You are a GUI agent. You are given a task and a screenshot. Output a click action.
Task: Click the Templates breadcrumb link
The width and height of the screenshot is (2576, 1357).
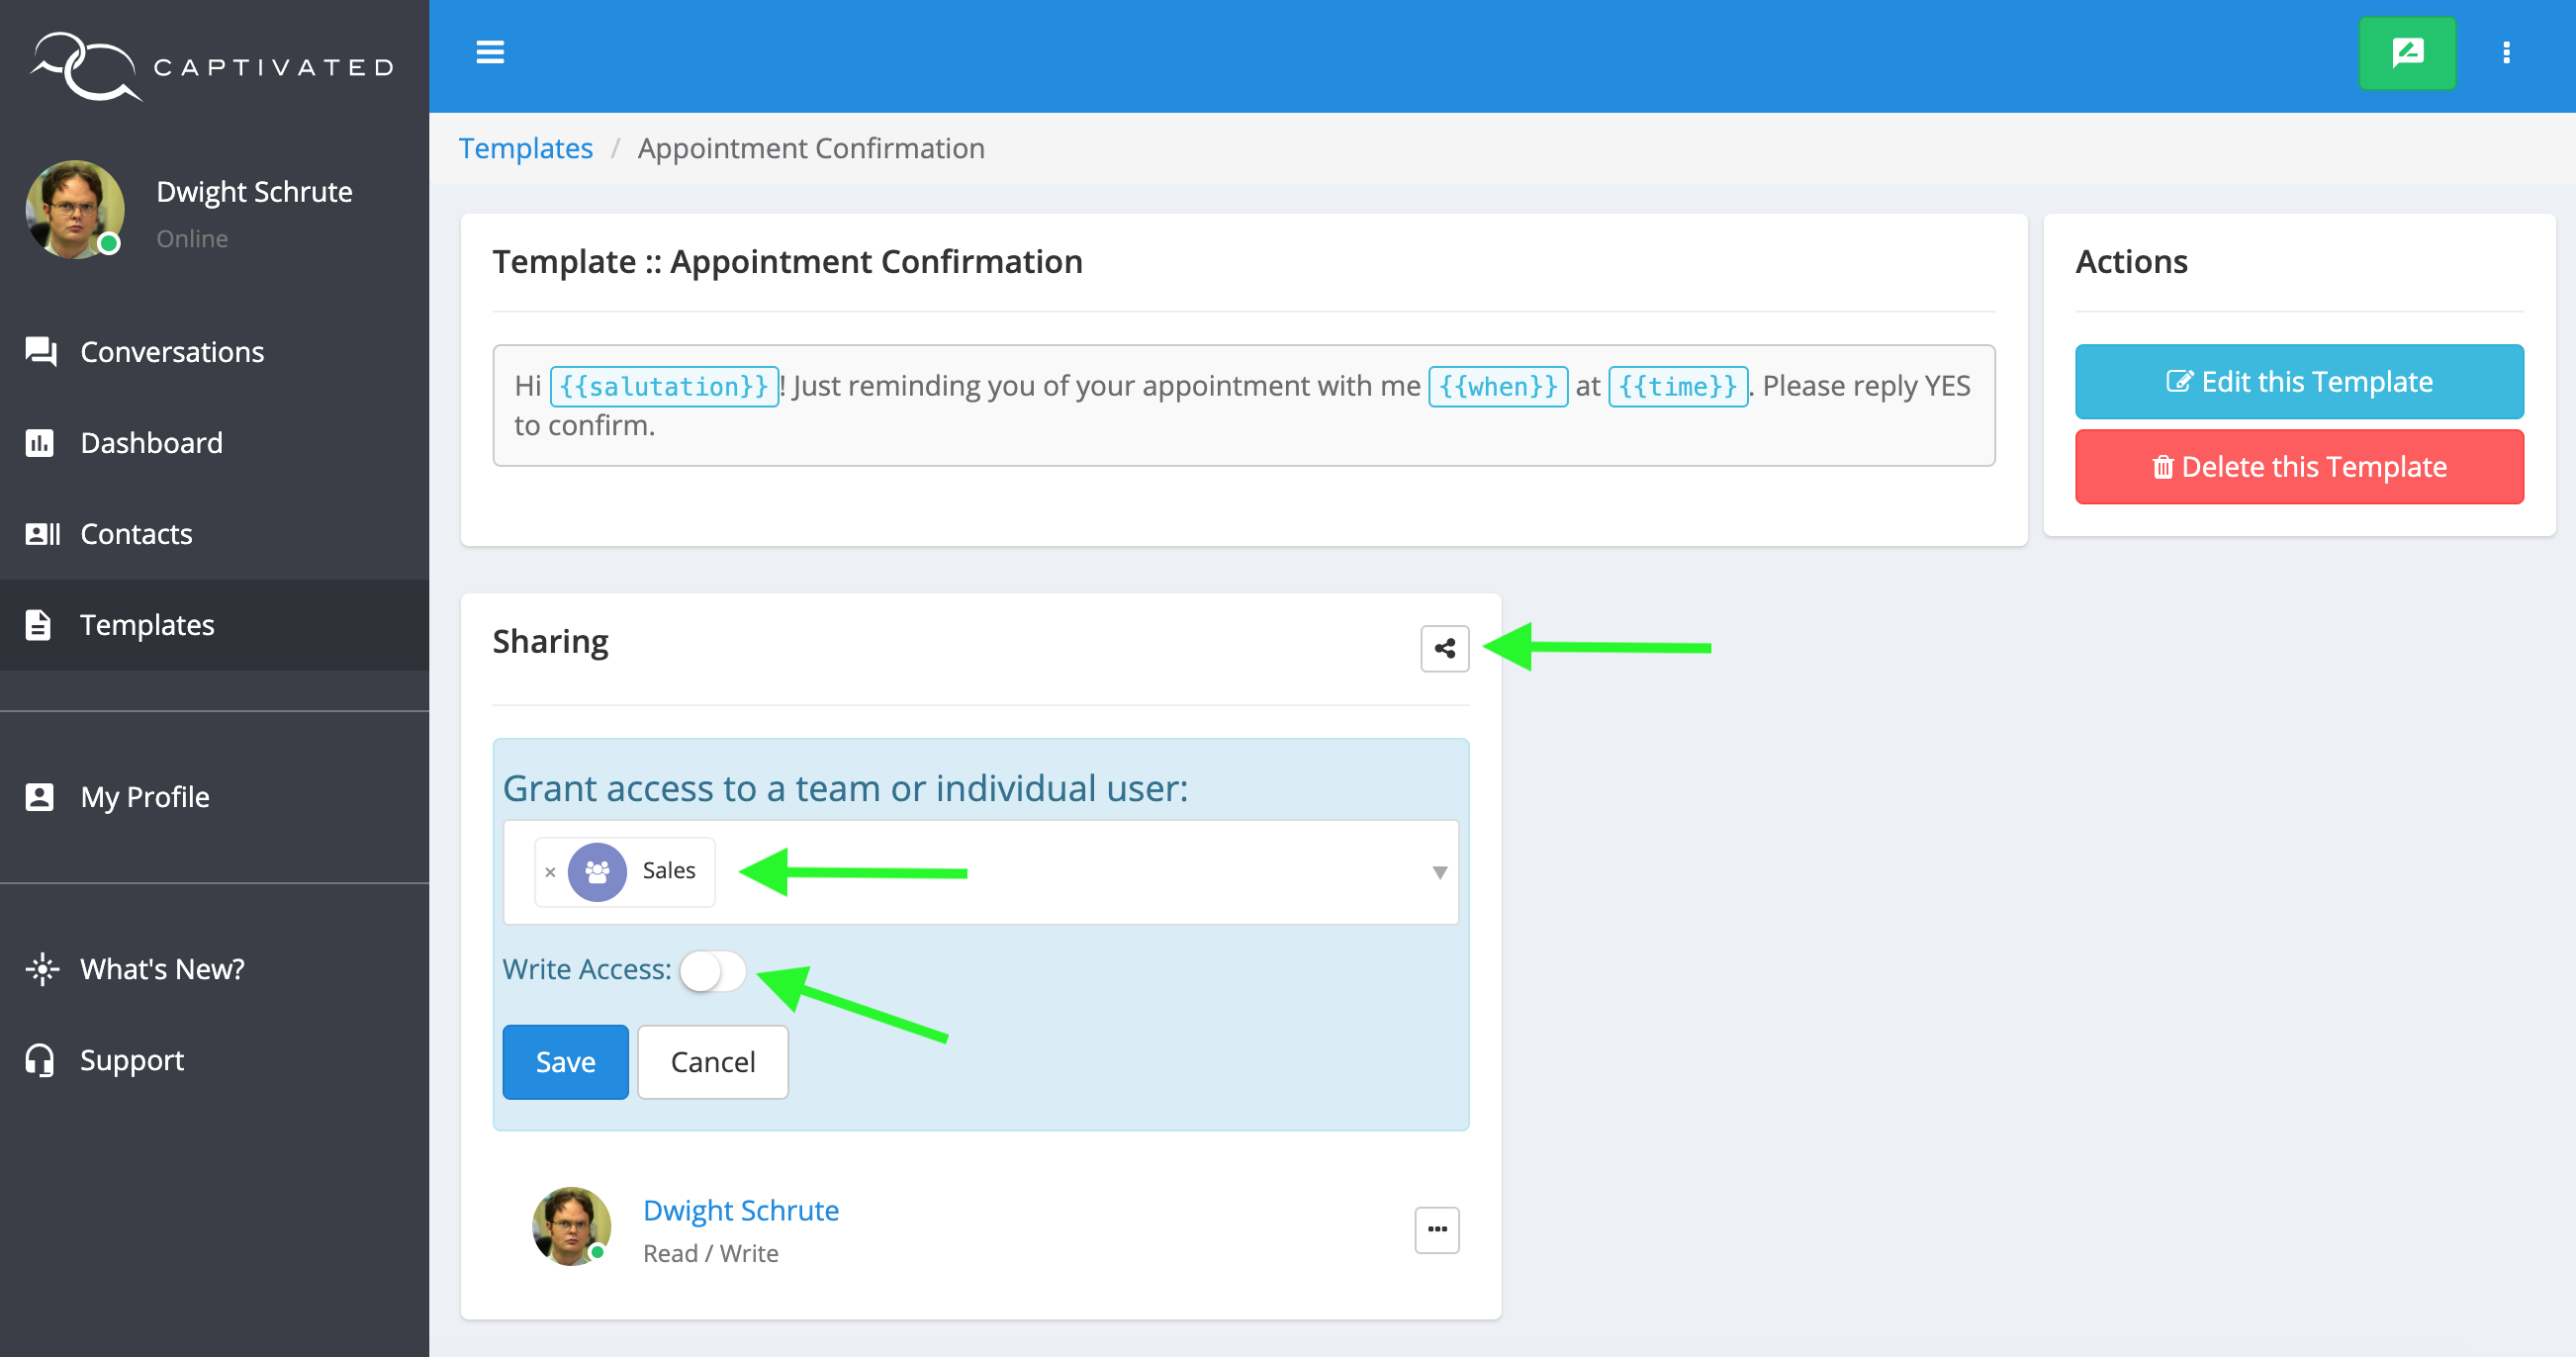click(525, 148)
